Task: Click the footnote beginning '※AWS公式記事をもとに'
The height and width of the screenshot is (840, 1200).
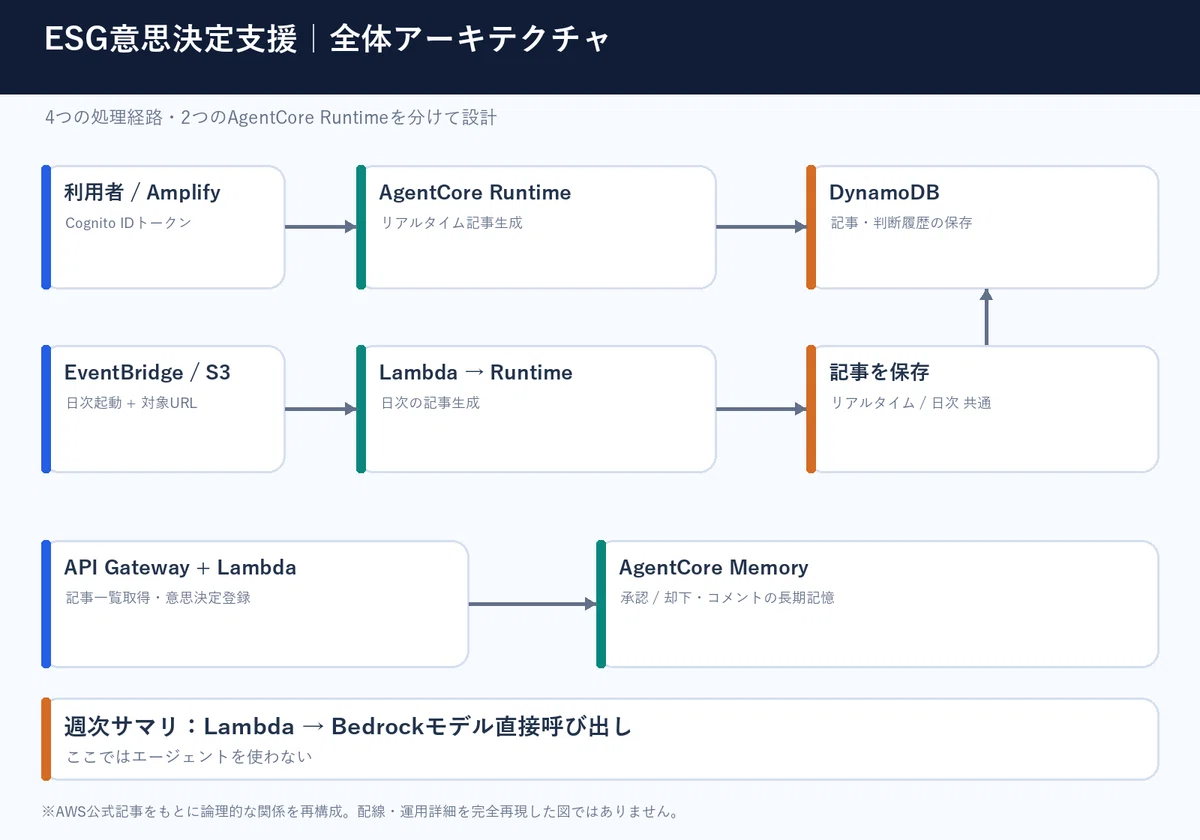Action: (x=361, y=811)
